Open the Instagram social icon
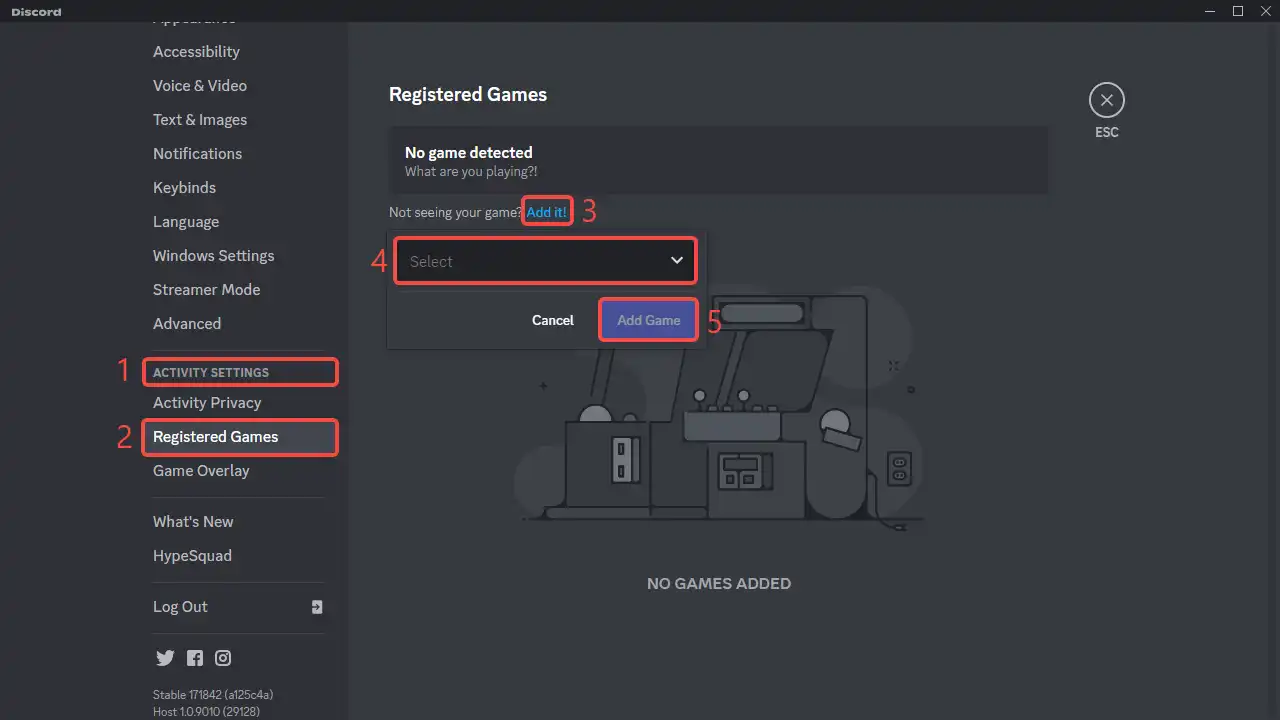The height and width of the screenshot is (720, 1280). (224, 658)
